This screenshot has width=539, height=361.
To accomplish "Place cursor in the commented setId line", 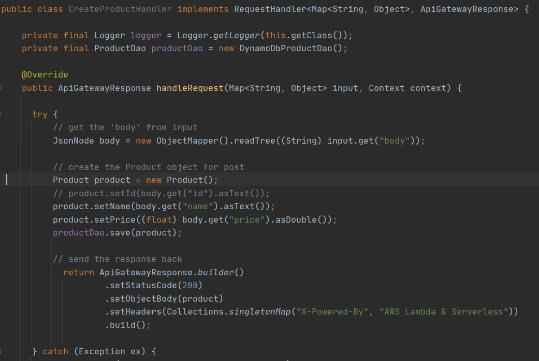I will click(x=161, y=194).
